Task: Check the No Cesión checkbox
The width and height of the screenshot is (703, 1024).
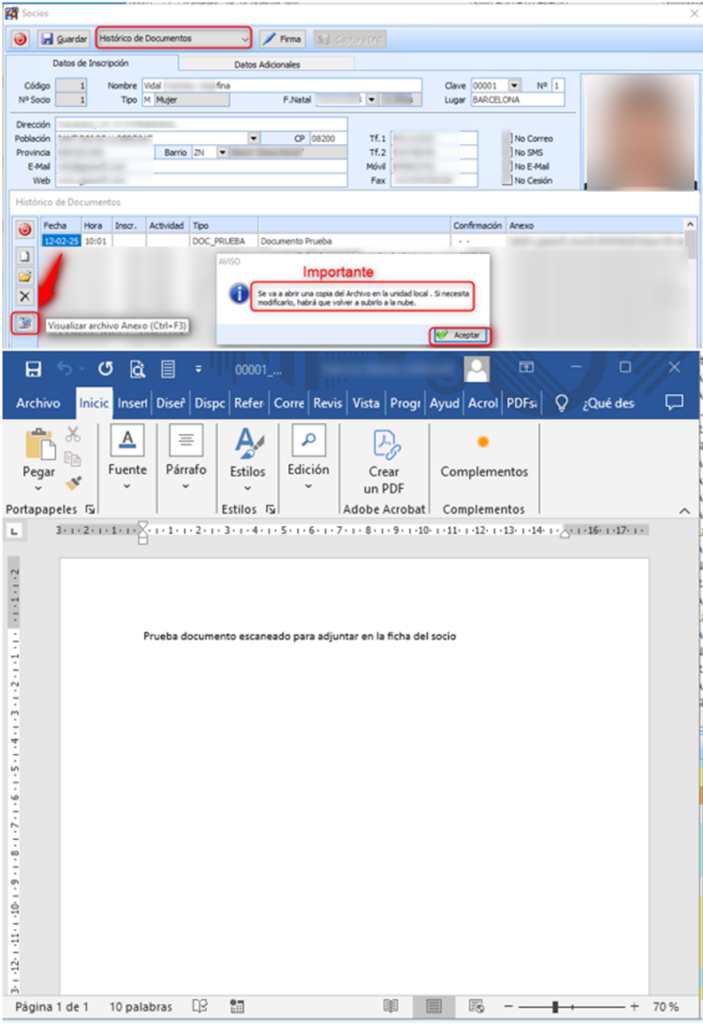Action: pos(509,181)
